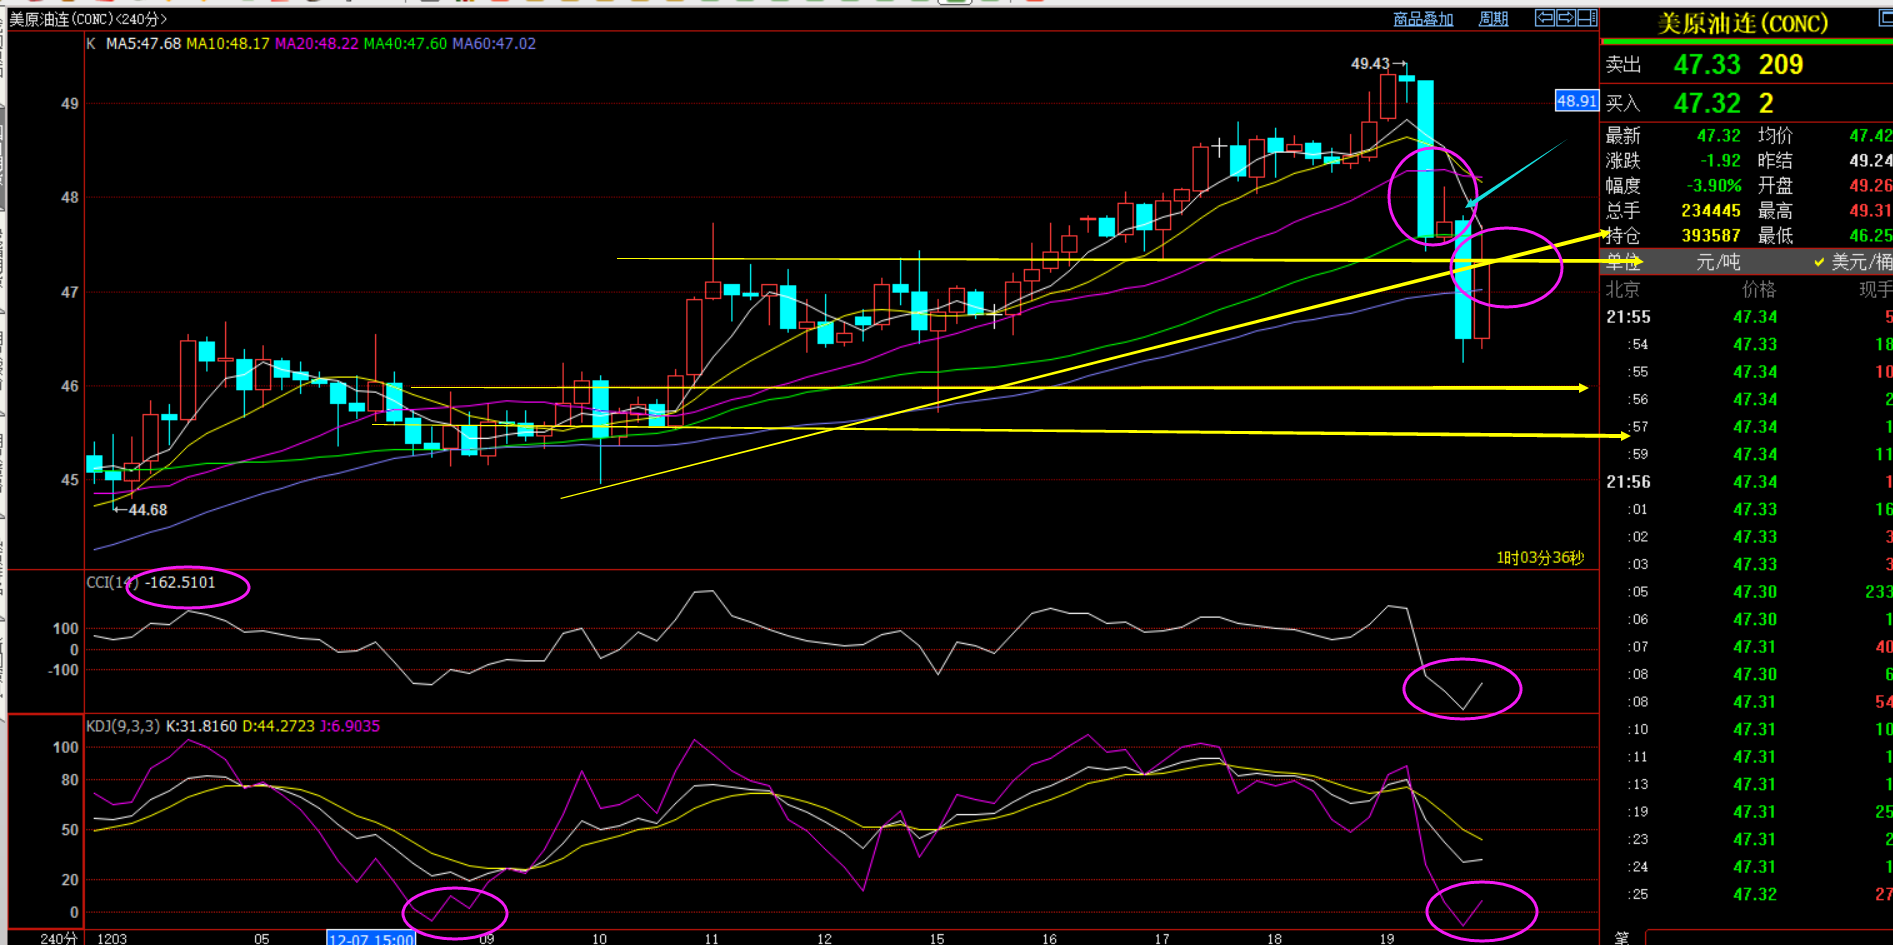Viewport: 1893px width, 945px height.
Task: Click the window icon beside 美原油连 title
Action: tap(1886, 18)
